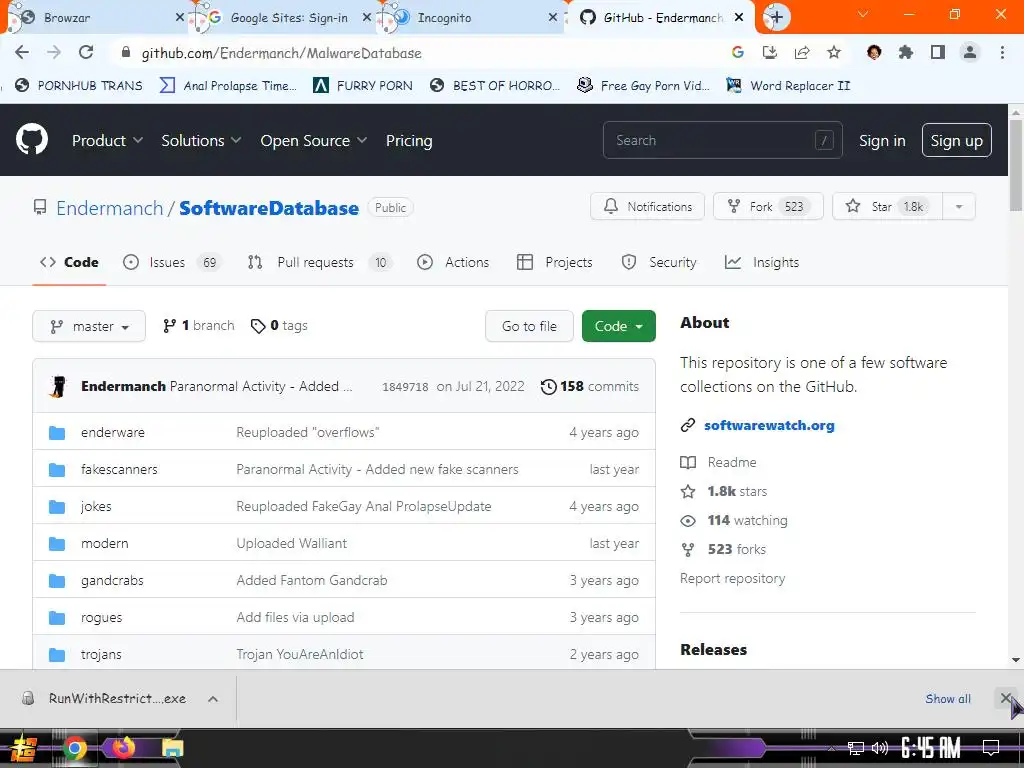Open the notification center tray icon

(x=991, y=748)
